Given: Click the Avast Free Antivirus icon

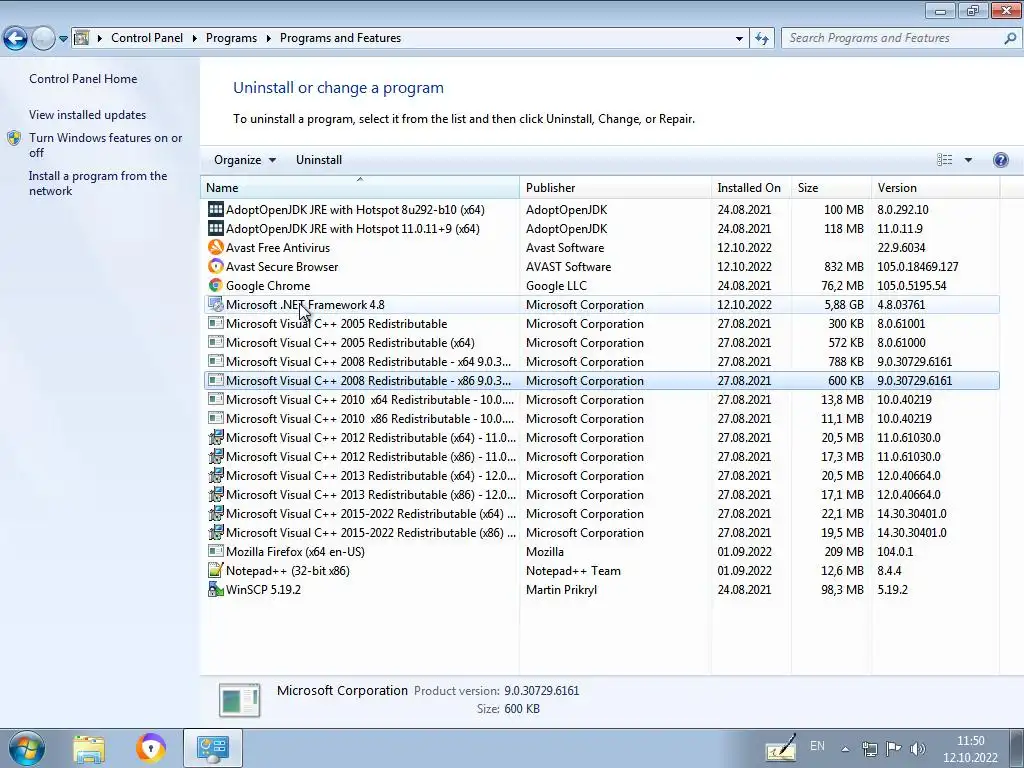Looking at the screenshot, I should 216,248.
